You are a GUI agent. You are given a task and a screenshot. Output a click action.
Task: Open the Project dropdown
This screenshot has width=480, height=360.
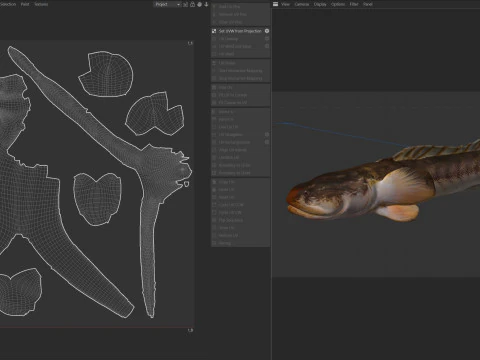(167, 4)
